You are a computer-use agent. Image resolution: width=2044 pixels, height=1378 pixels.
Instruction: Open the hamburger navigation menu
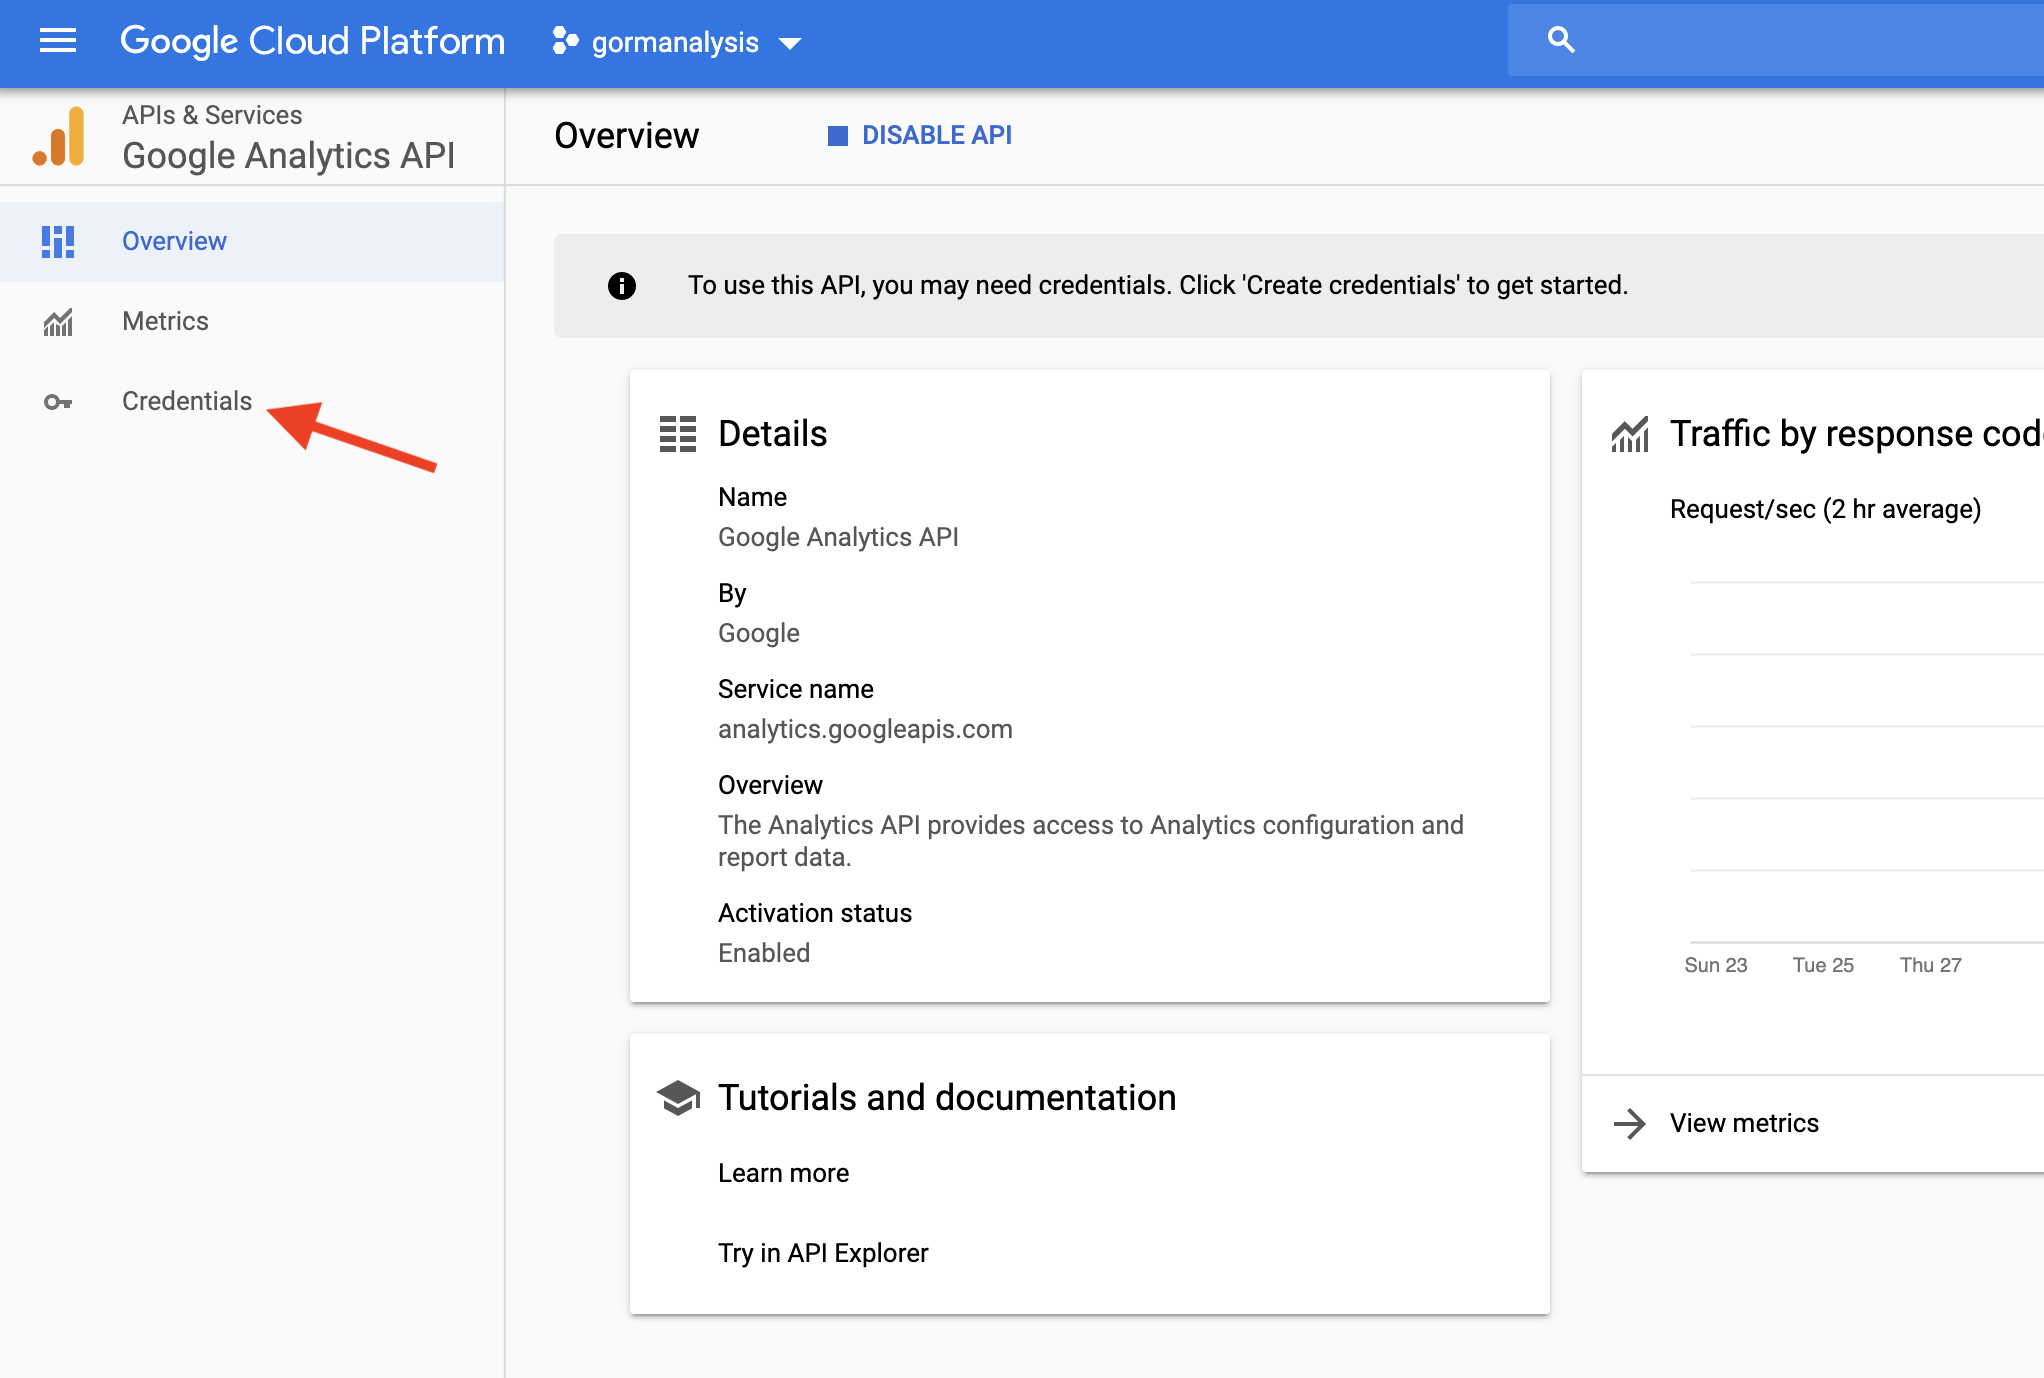pos(57,41)
